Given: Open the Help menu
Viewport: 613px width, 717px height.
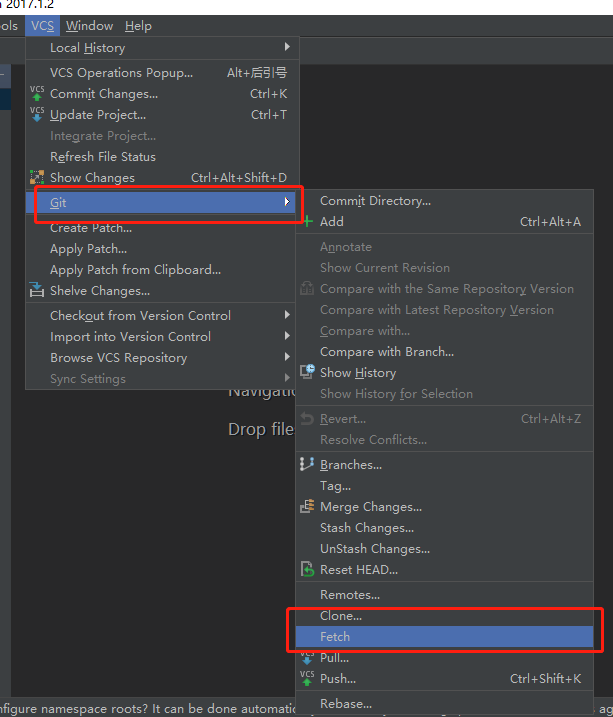Looking at the screenshot, I should [x=138, y=26].
